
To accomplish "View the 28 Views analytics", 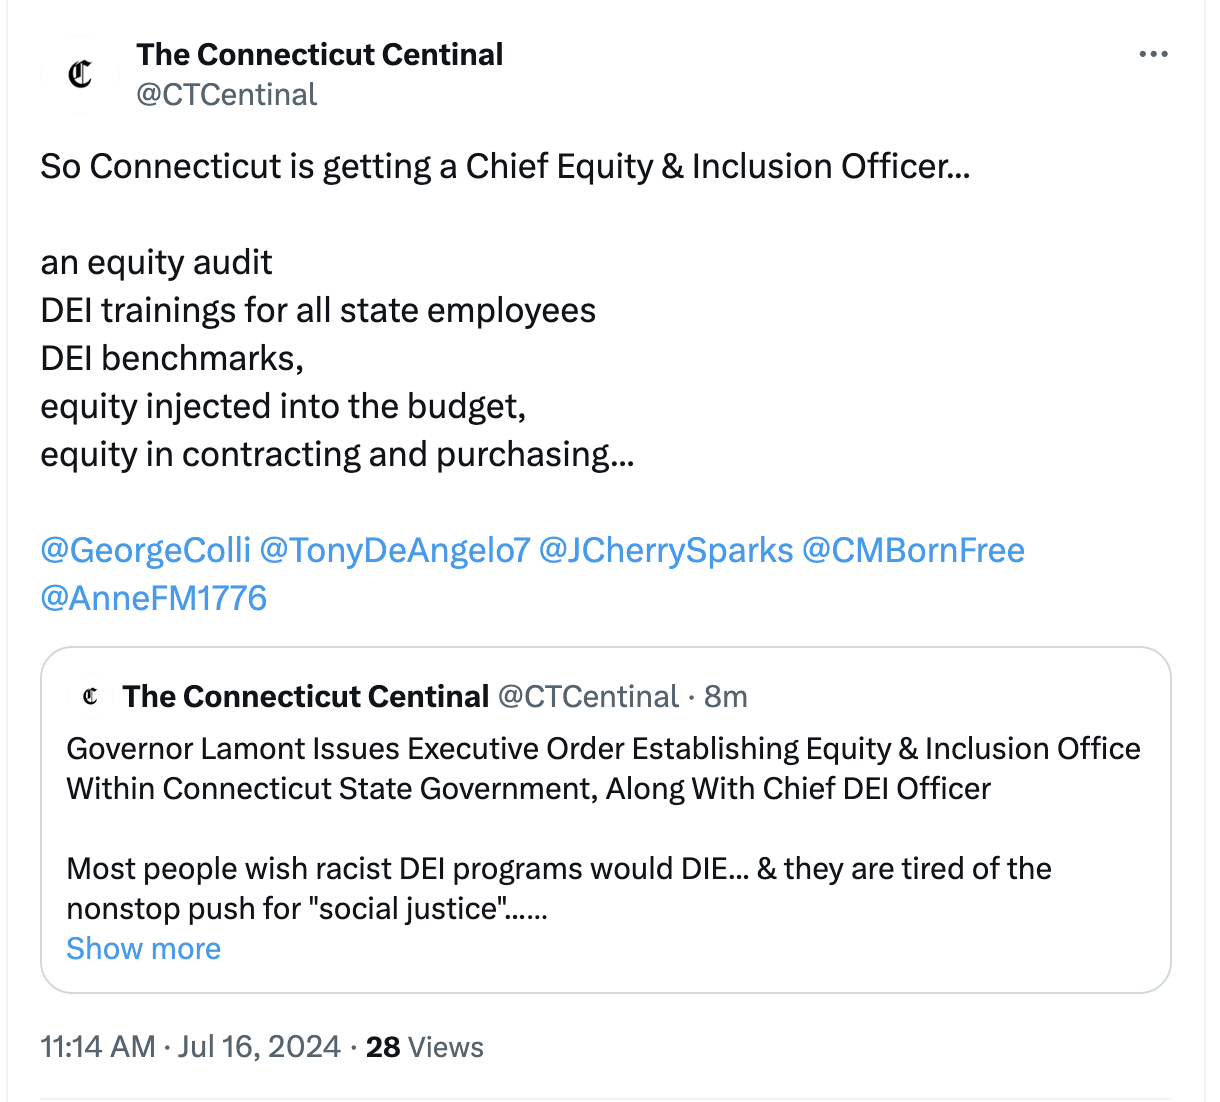I will coord(424,1047).
